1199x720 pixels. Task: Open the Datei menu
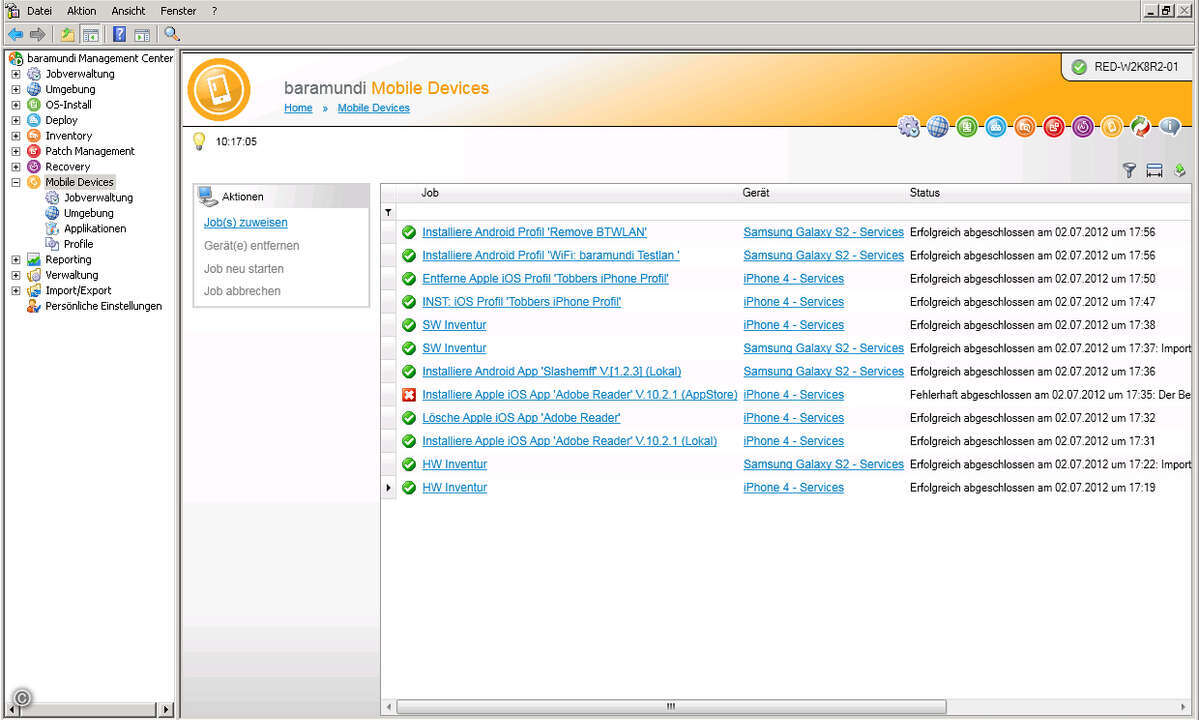pyautogui.click(x=39, y=11)
